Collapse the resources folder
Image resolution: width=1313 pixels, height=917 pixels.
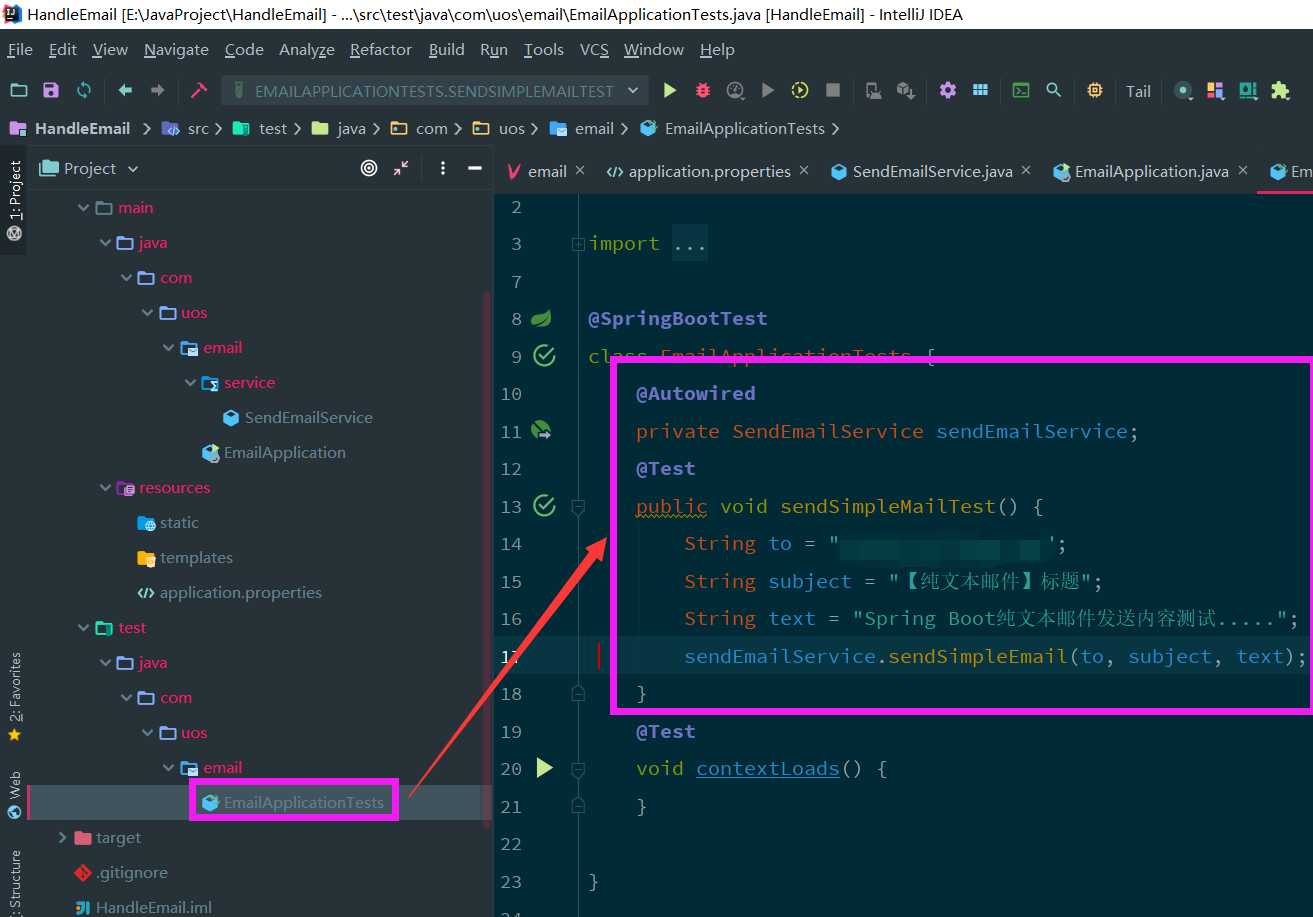[105, 488]
